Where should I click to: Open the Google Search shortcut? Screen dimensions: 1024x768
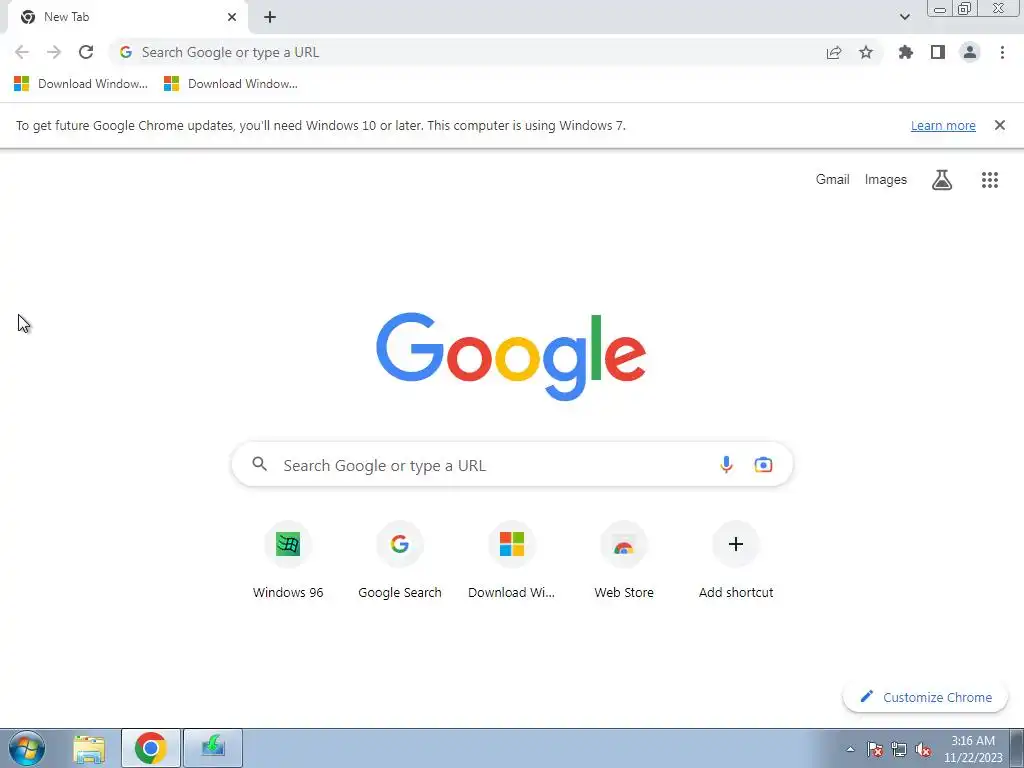coord(400,560)
